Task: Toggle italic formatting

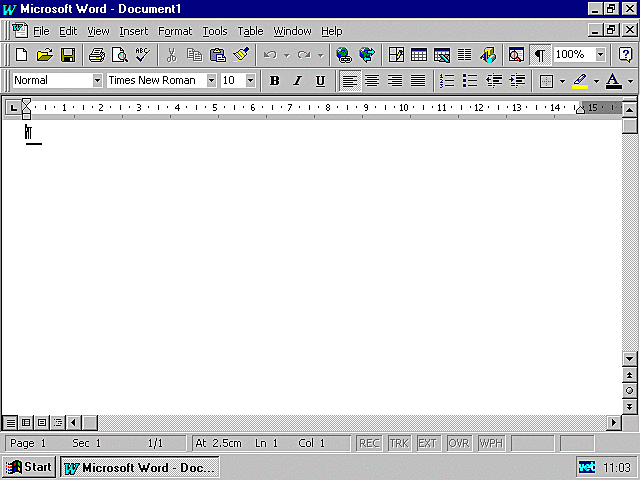Action: coord(298,81)
